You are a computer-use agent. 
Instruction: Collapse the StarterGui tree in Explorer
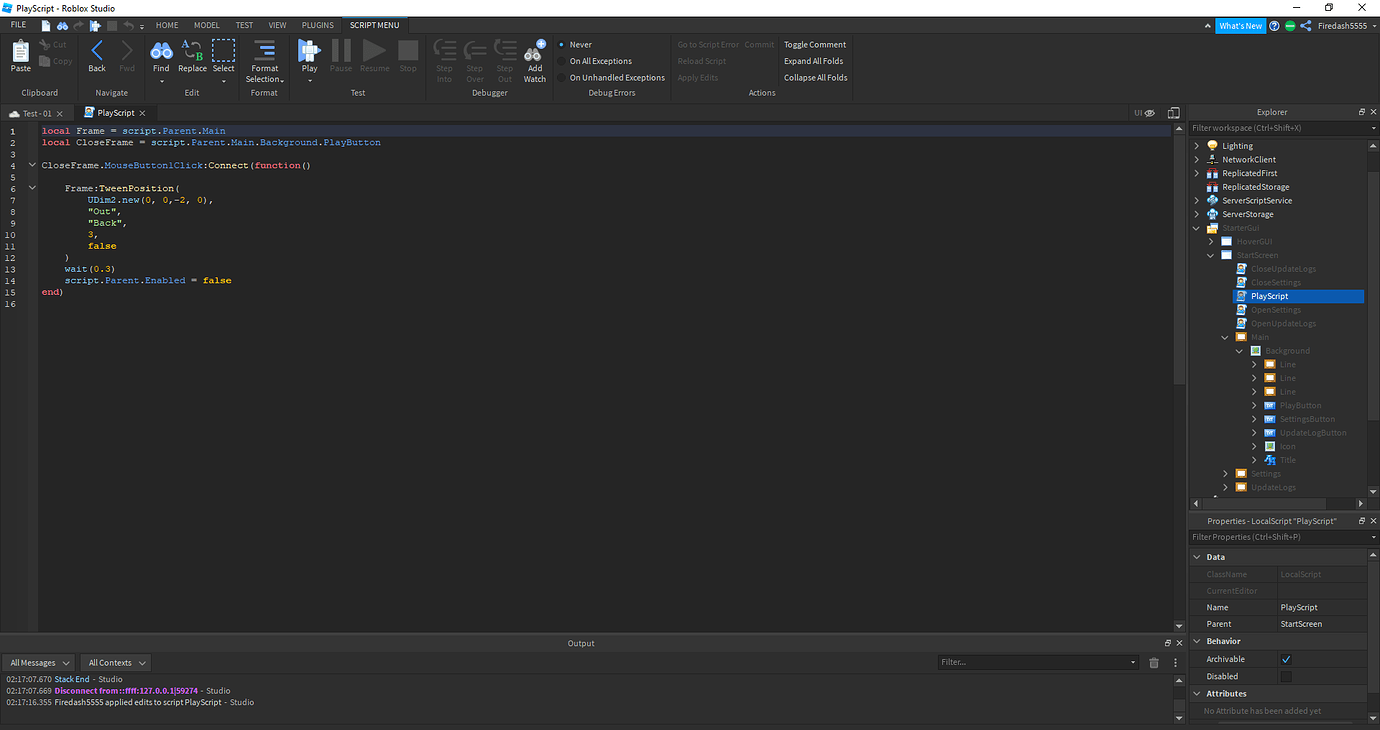coord(1196,227)
